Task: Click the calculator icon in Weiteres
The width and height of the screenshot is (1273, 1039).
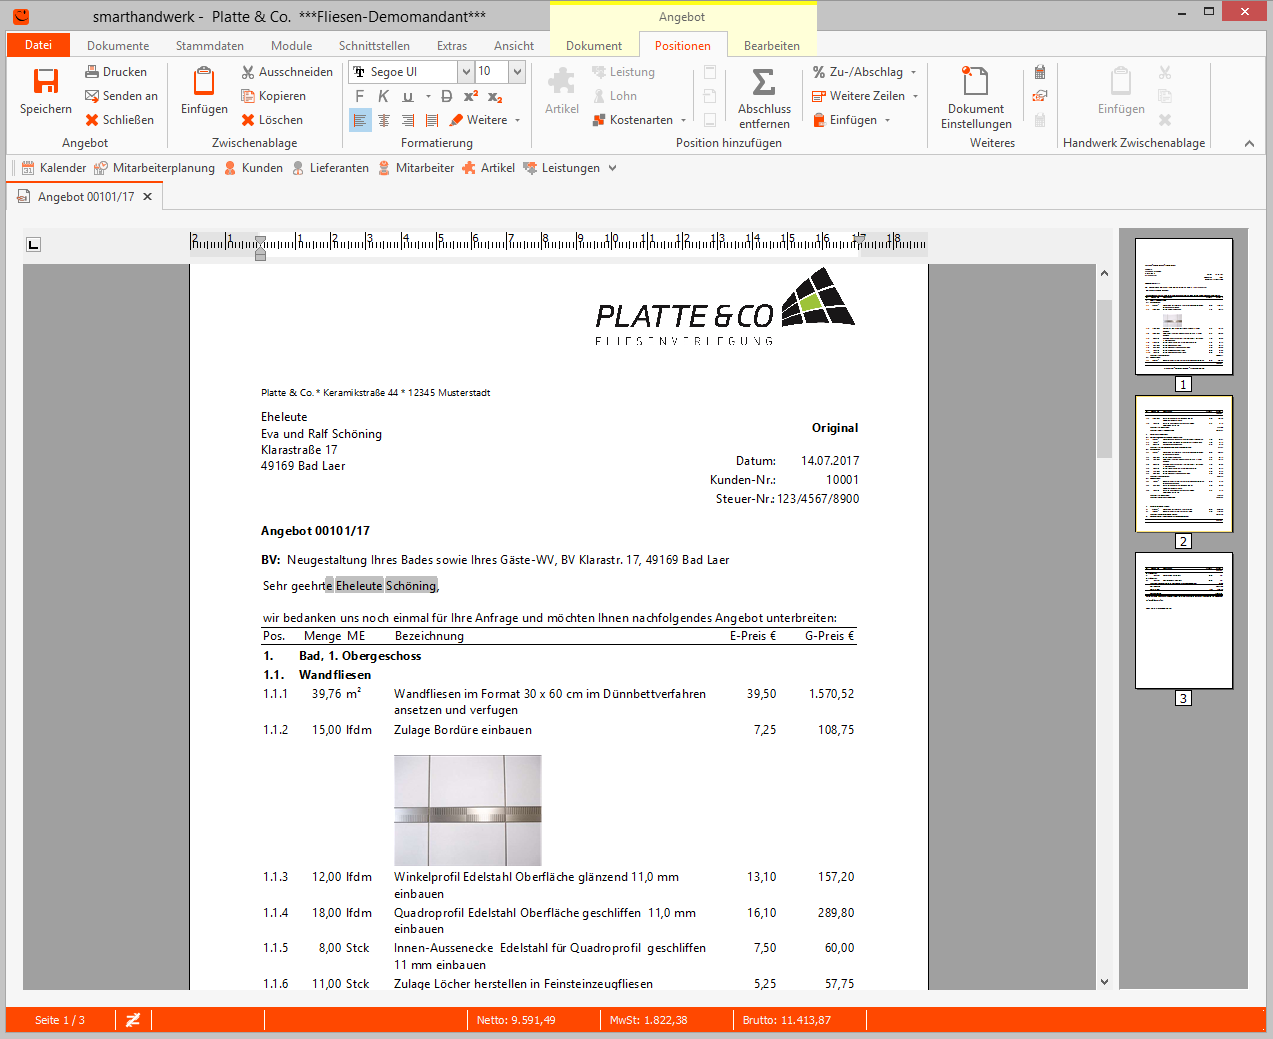Action: click(x=1040, y=72)
